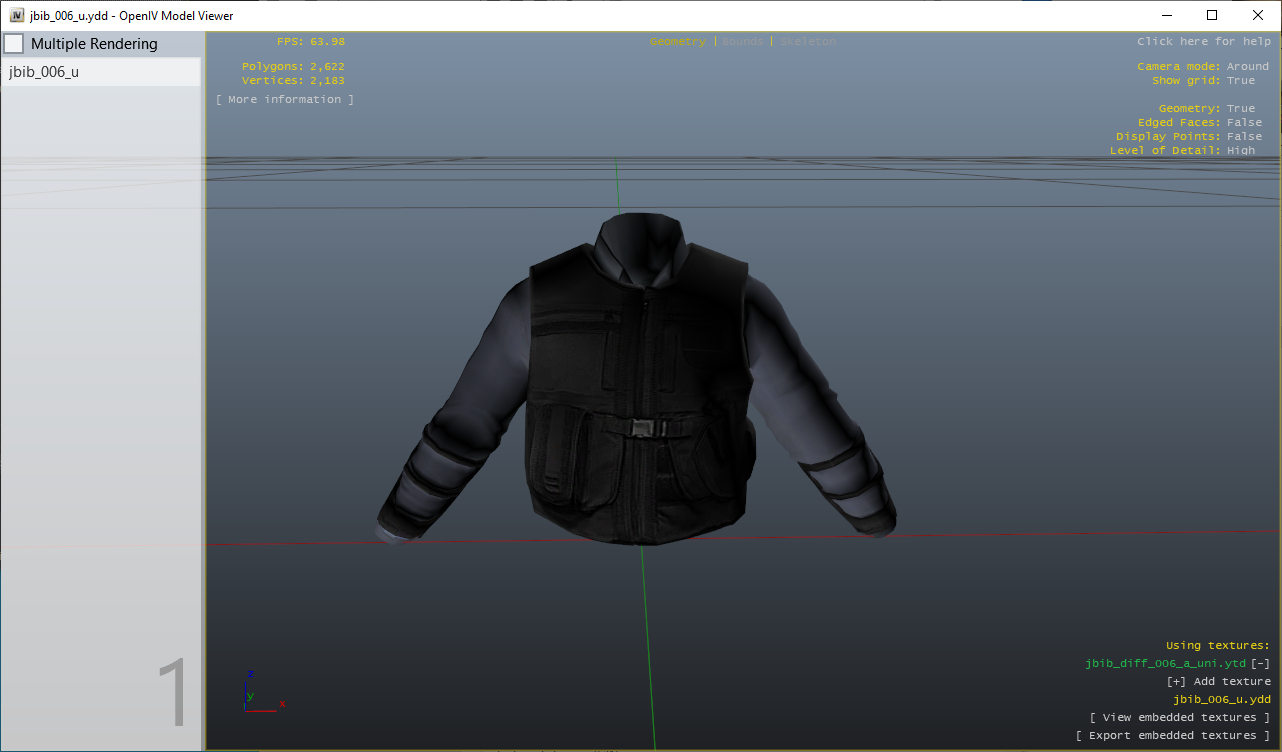Enable Display Points option

coord(1244,135)
